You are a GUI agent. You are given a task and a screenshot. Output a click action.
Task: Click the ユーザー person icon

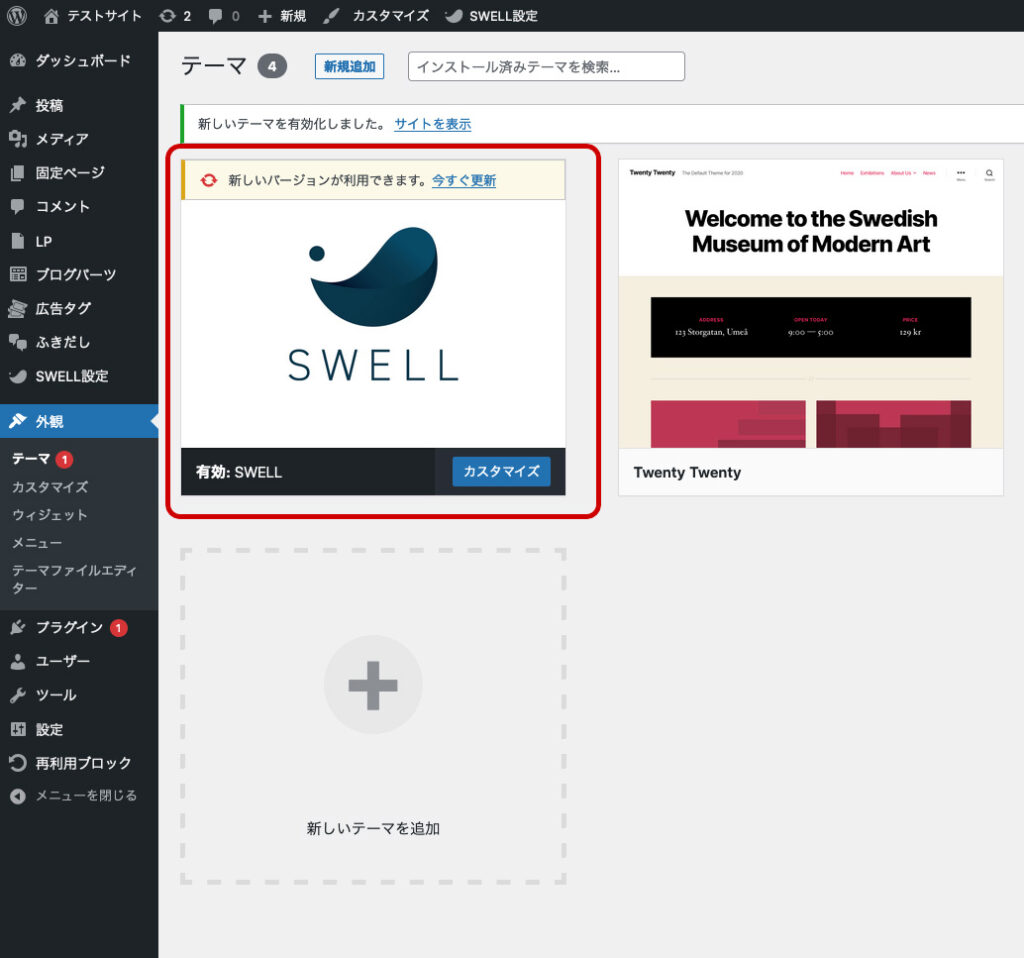18,662
